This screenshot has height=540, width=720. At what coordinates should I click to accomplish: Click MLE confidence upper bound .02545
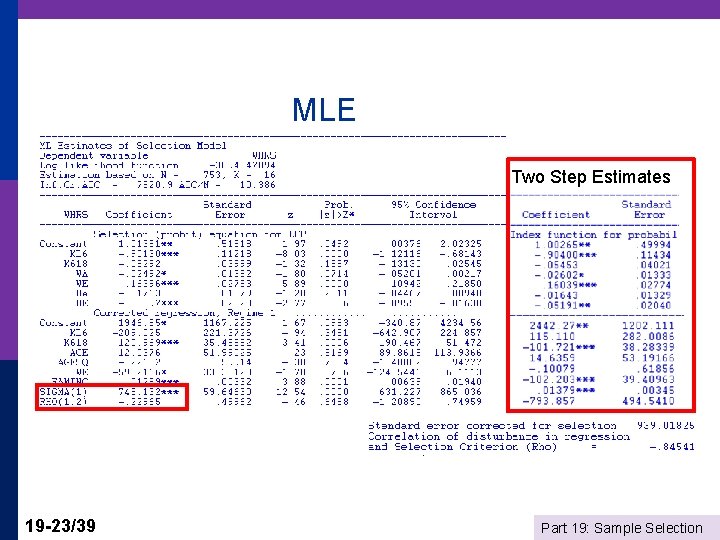464,264
